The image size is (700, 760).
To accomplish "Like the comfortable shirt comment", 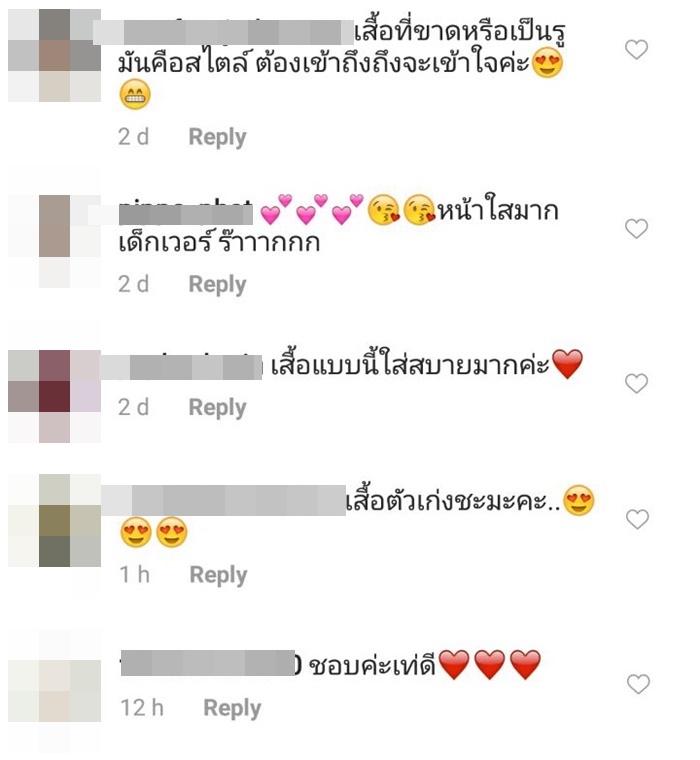I will 636,383.
